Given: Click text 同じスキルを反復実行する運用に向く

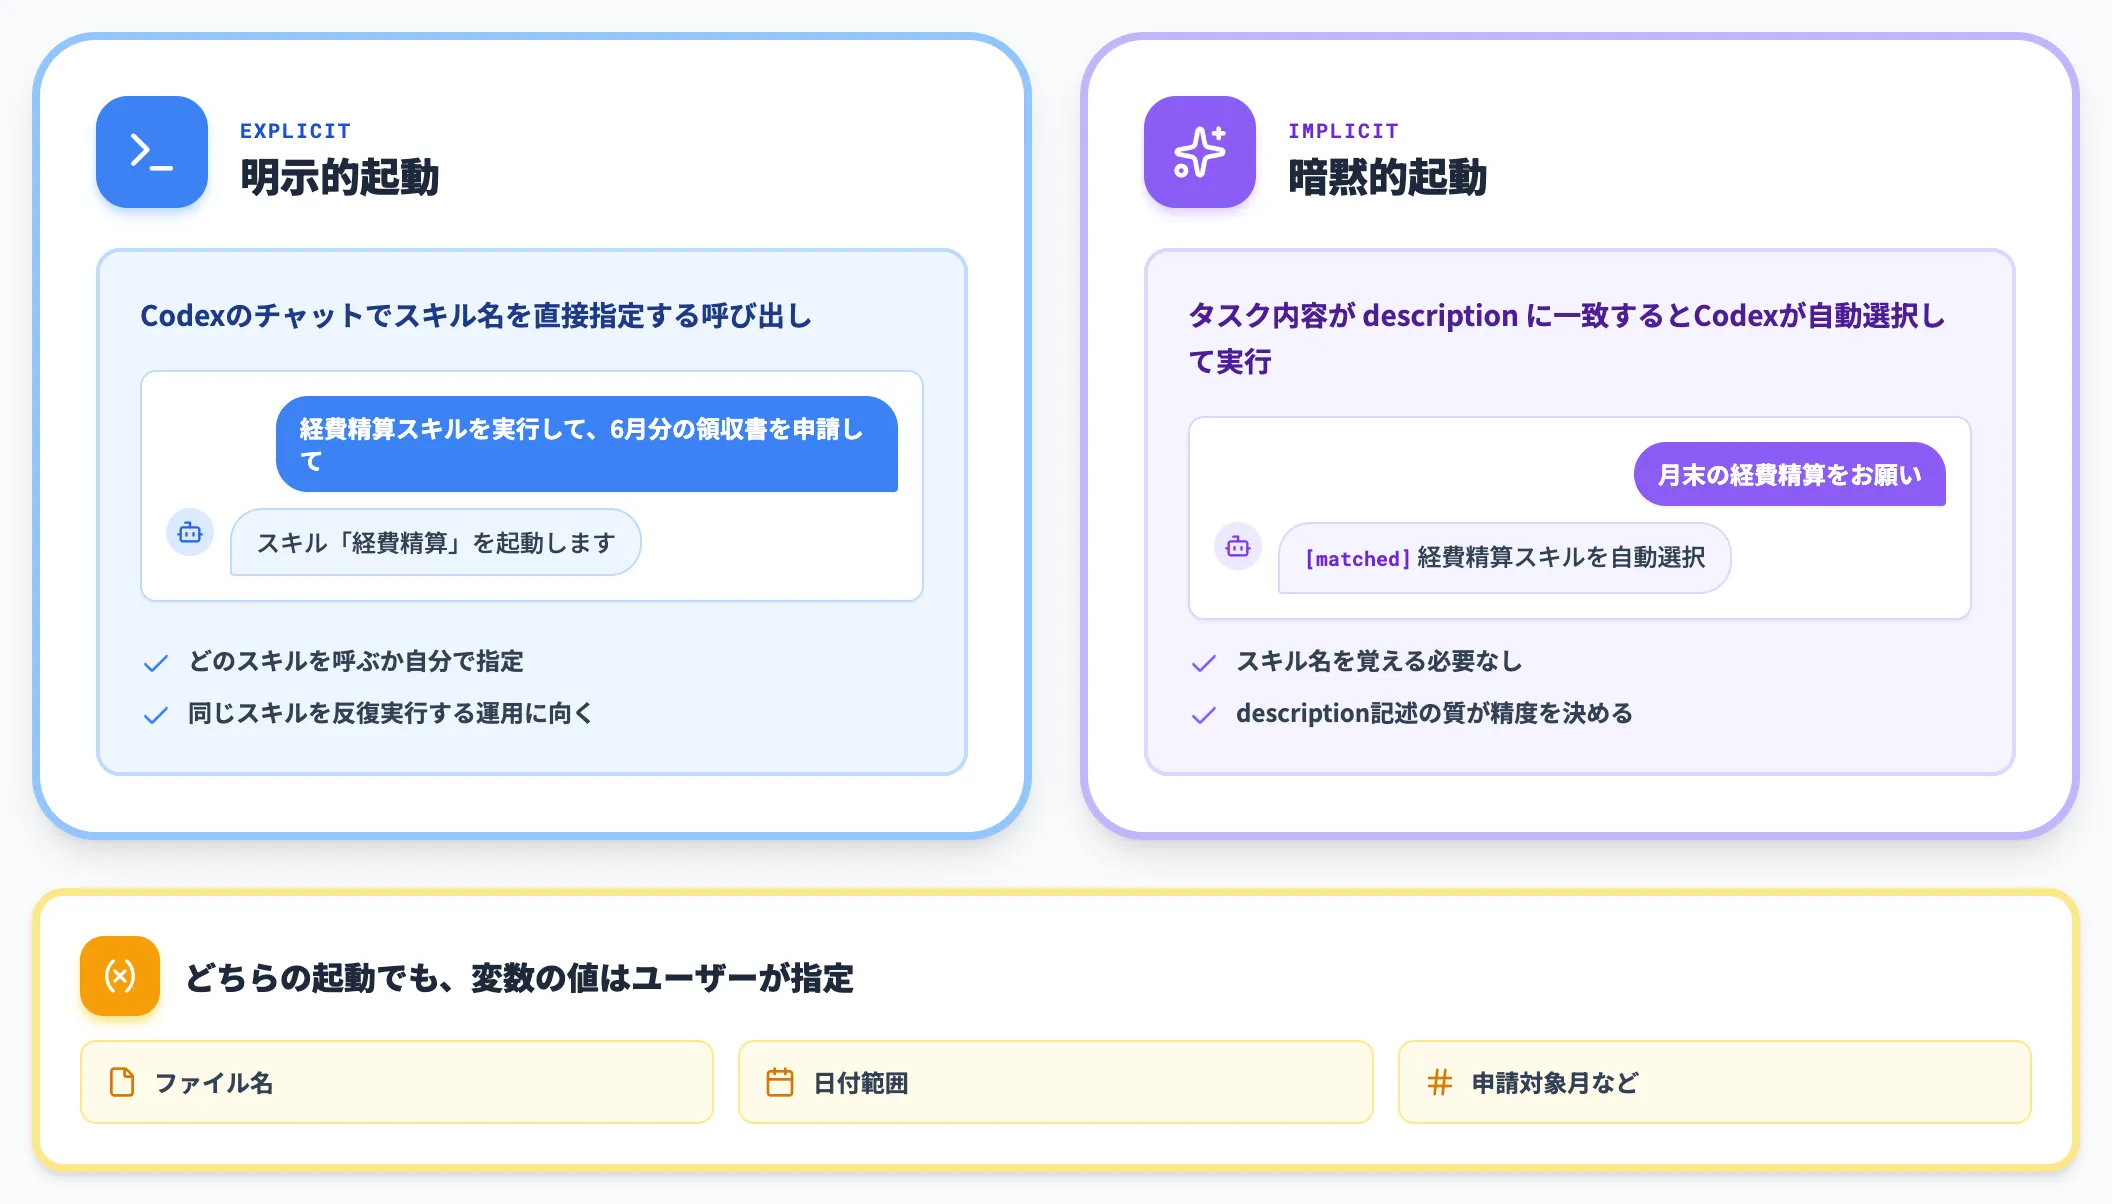Looking at the screenshot, I should (391, 713).
